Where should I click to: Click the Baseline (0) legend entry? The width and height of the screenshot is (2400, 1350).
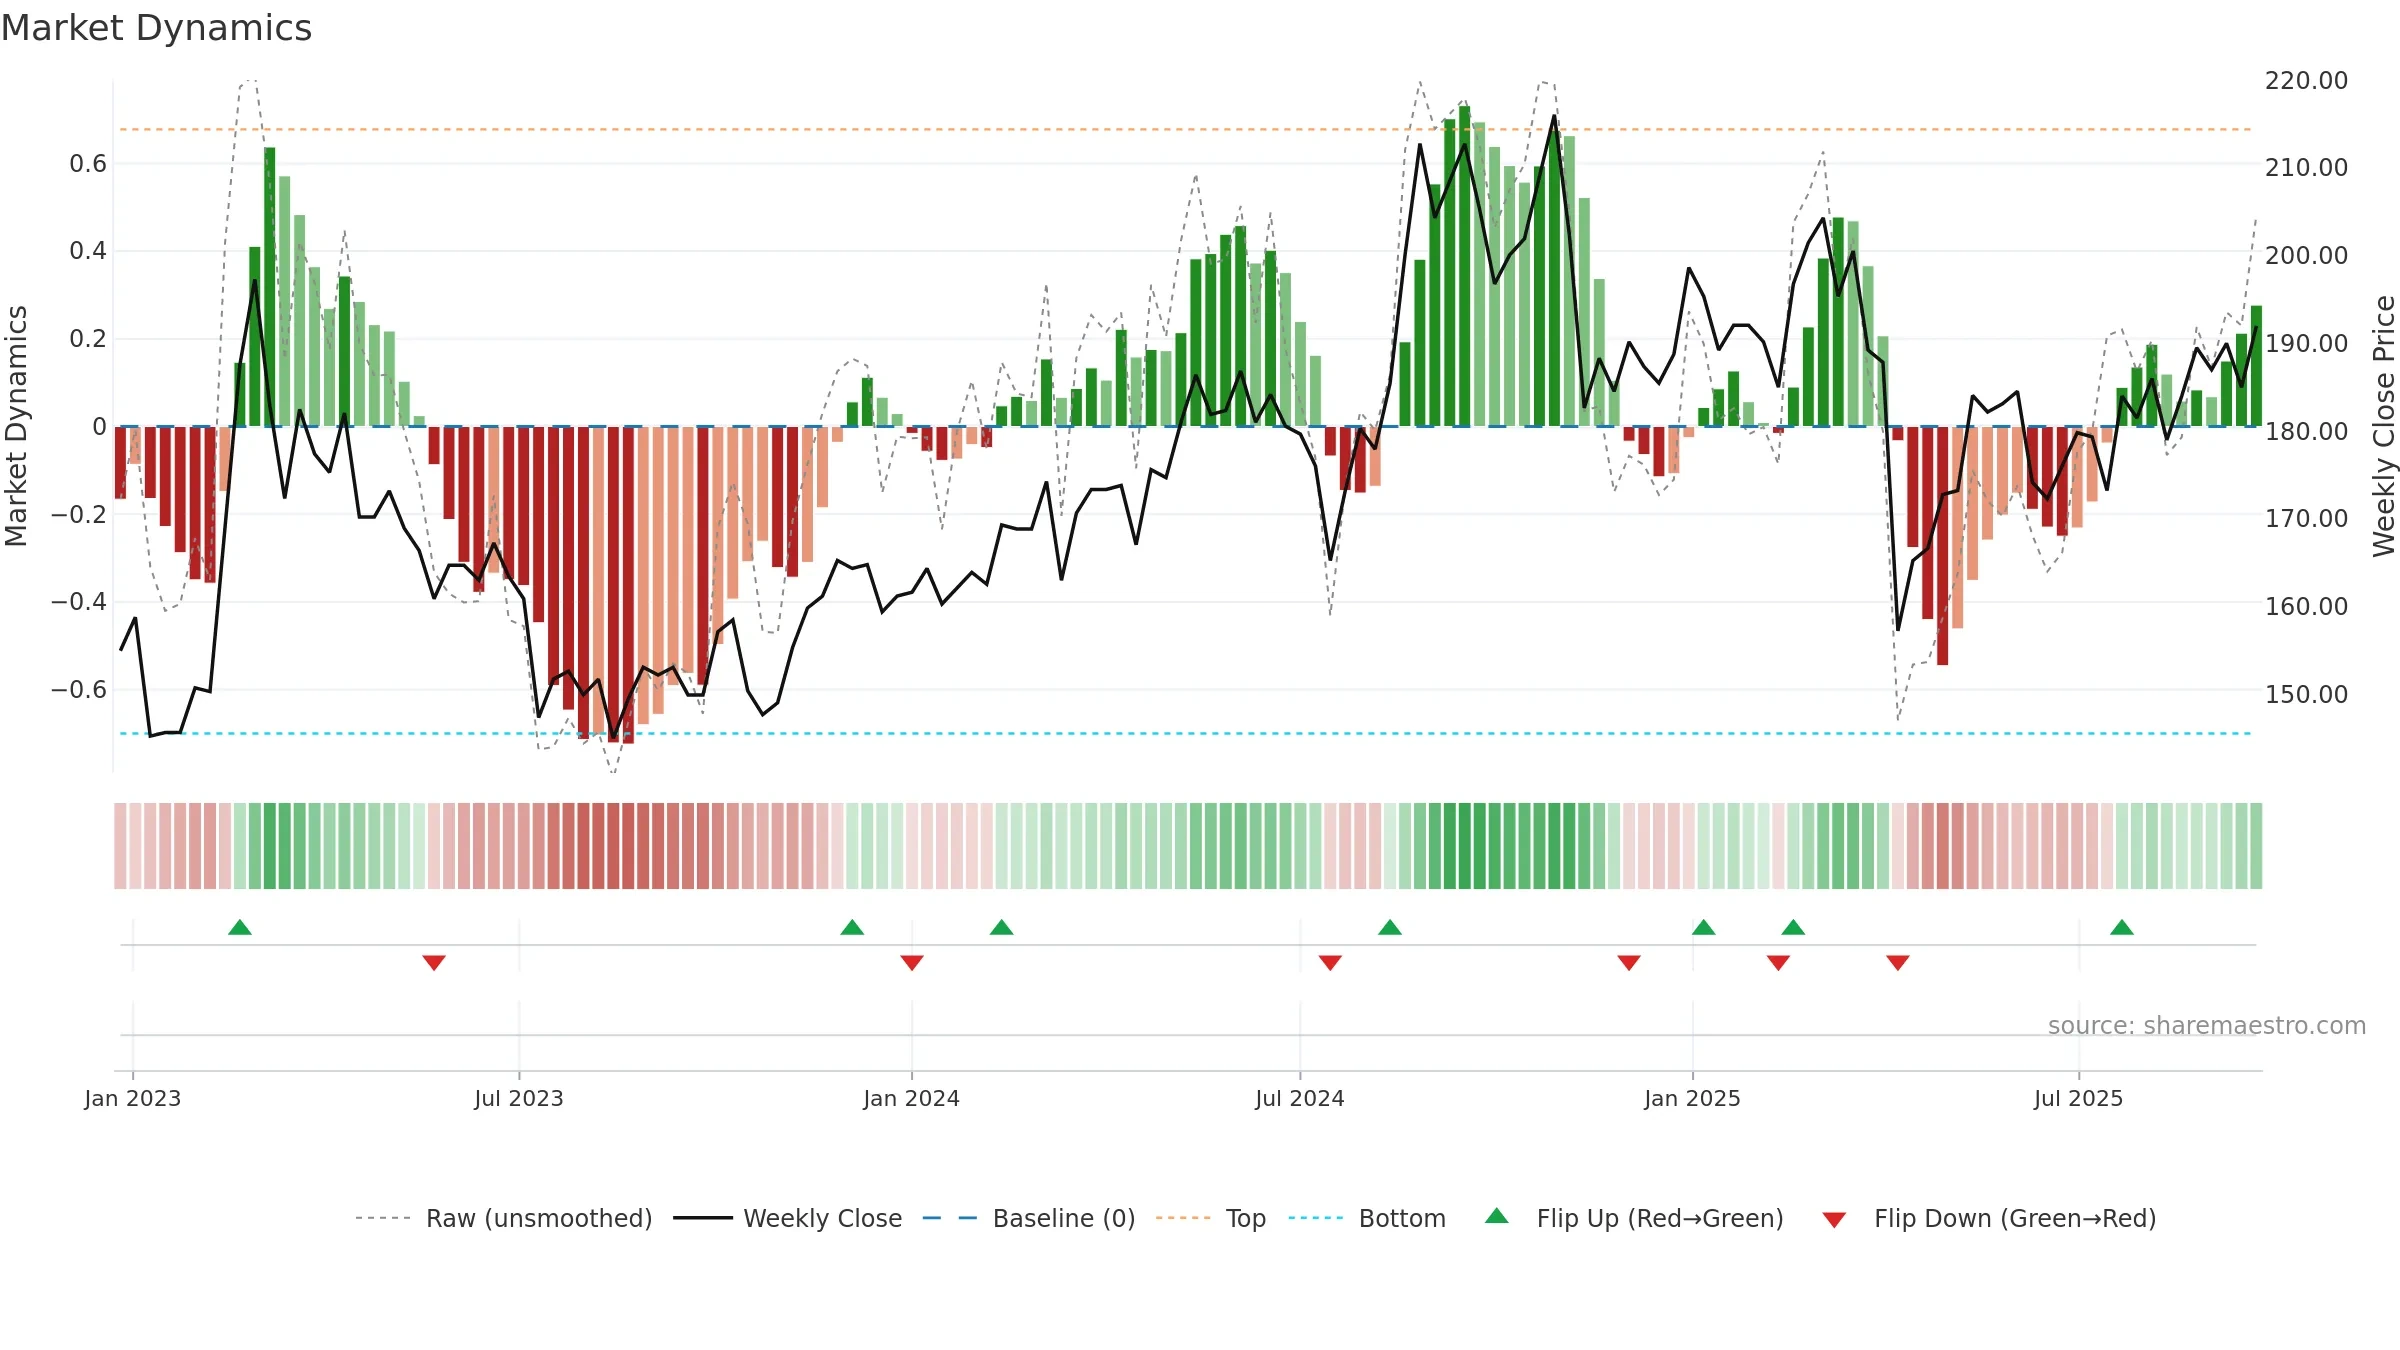(x=1029, y=1218)
